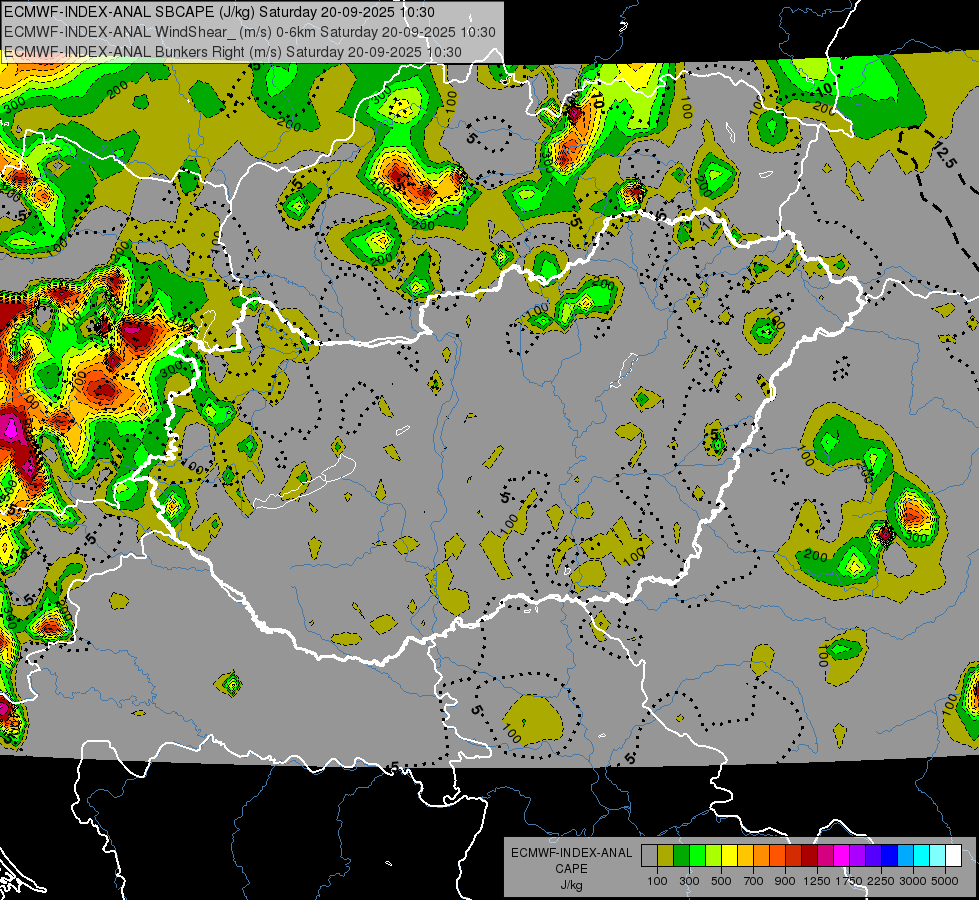Click the 12.5 dashed contour label

coord(944,154)
